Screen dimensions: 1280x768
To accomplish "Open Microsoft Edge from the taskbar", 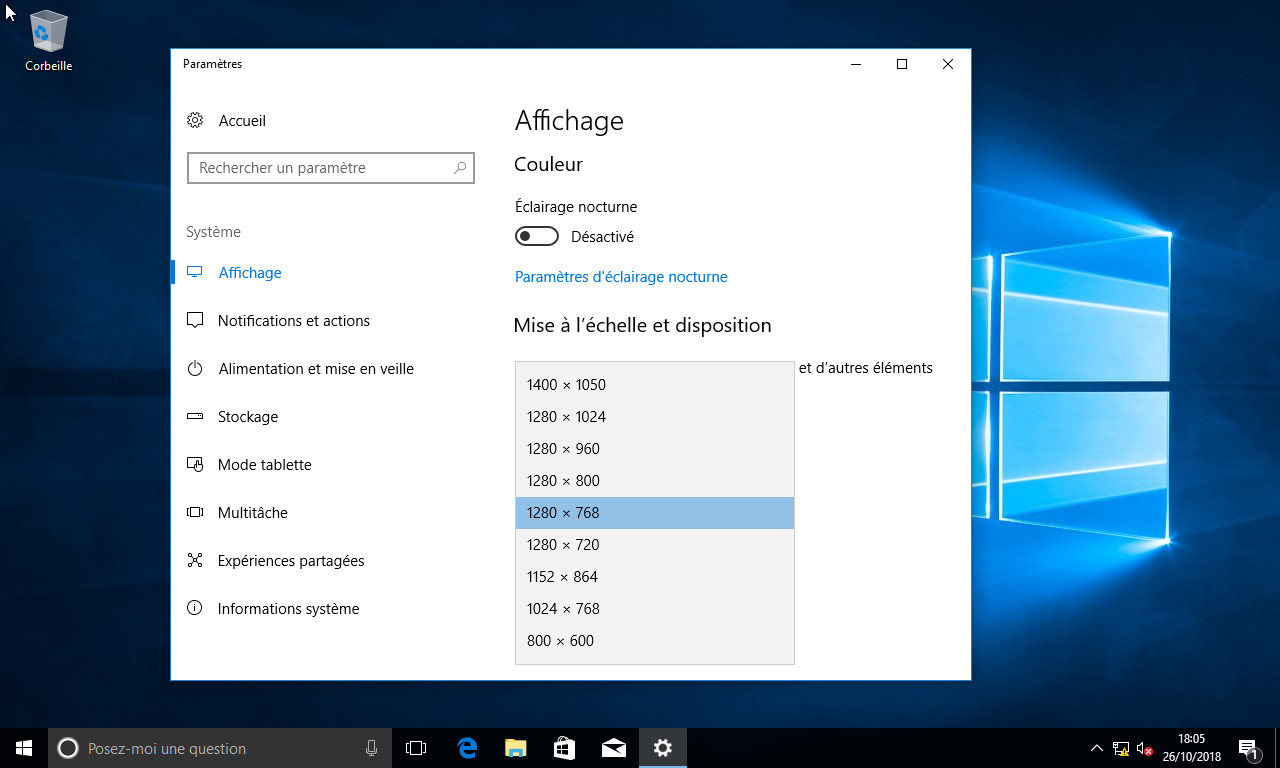I will point(467,748).
